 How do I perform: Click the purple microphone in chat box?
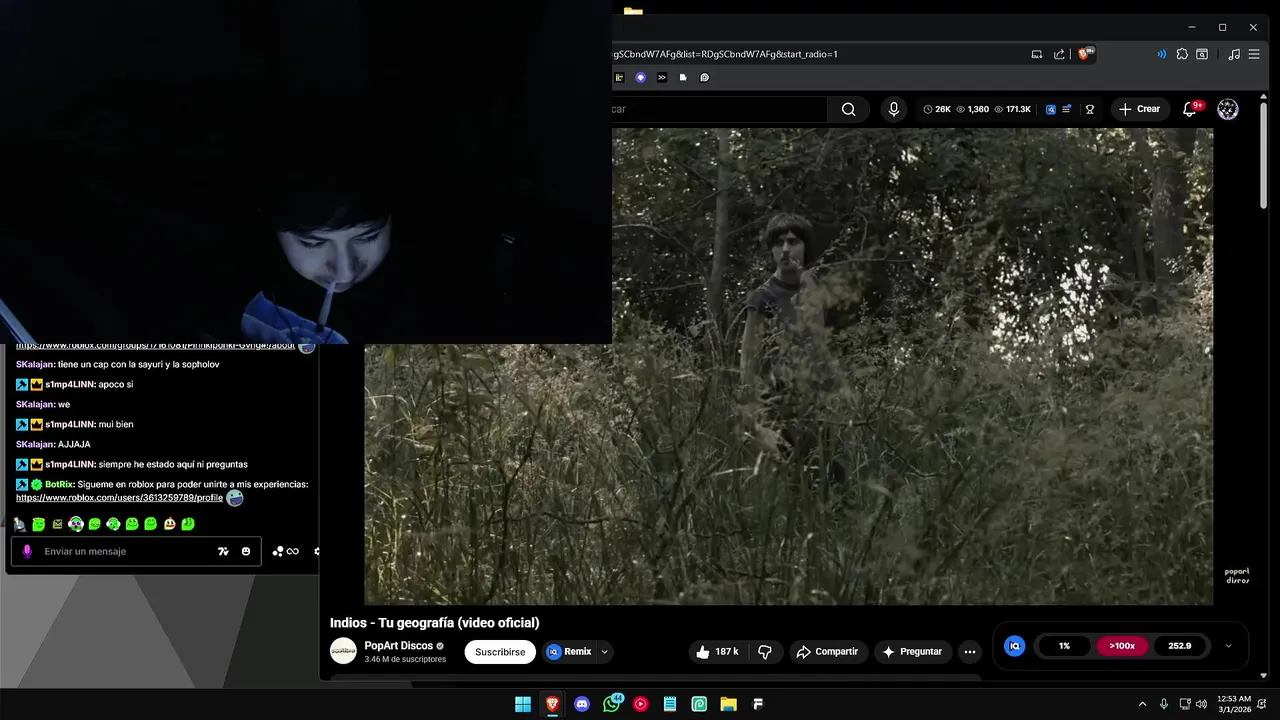pyautogui.click(x=27, y=551)
